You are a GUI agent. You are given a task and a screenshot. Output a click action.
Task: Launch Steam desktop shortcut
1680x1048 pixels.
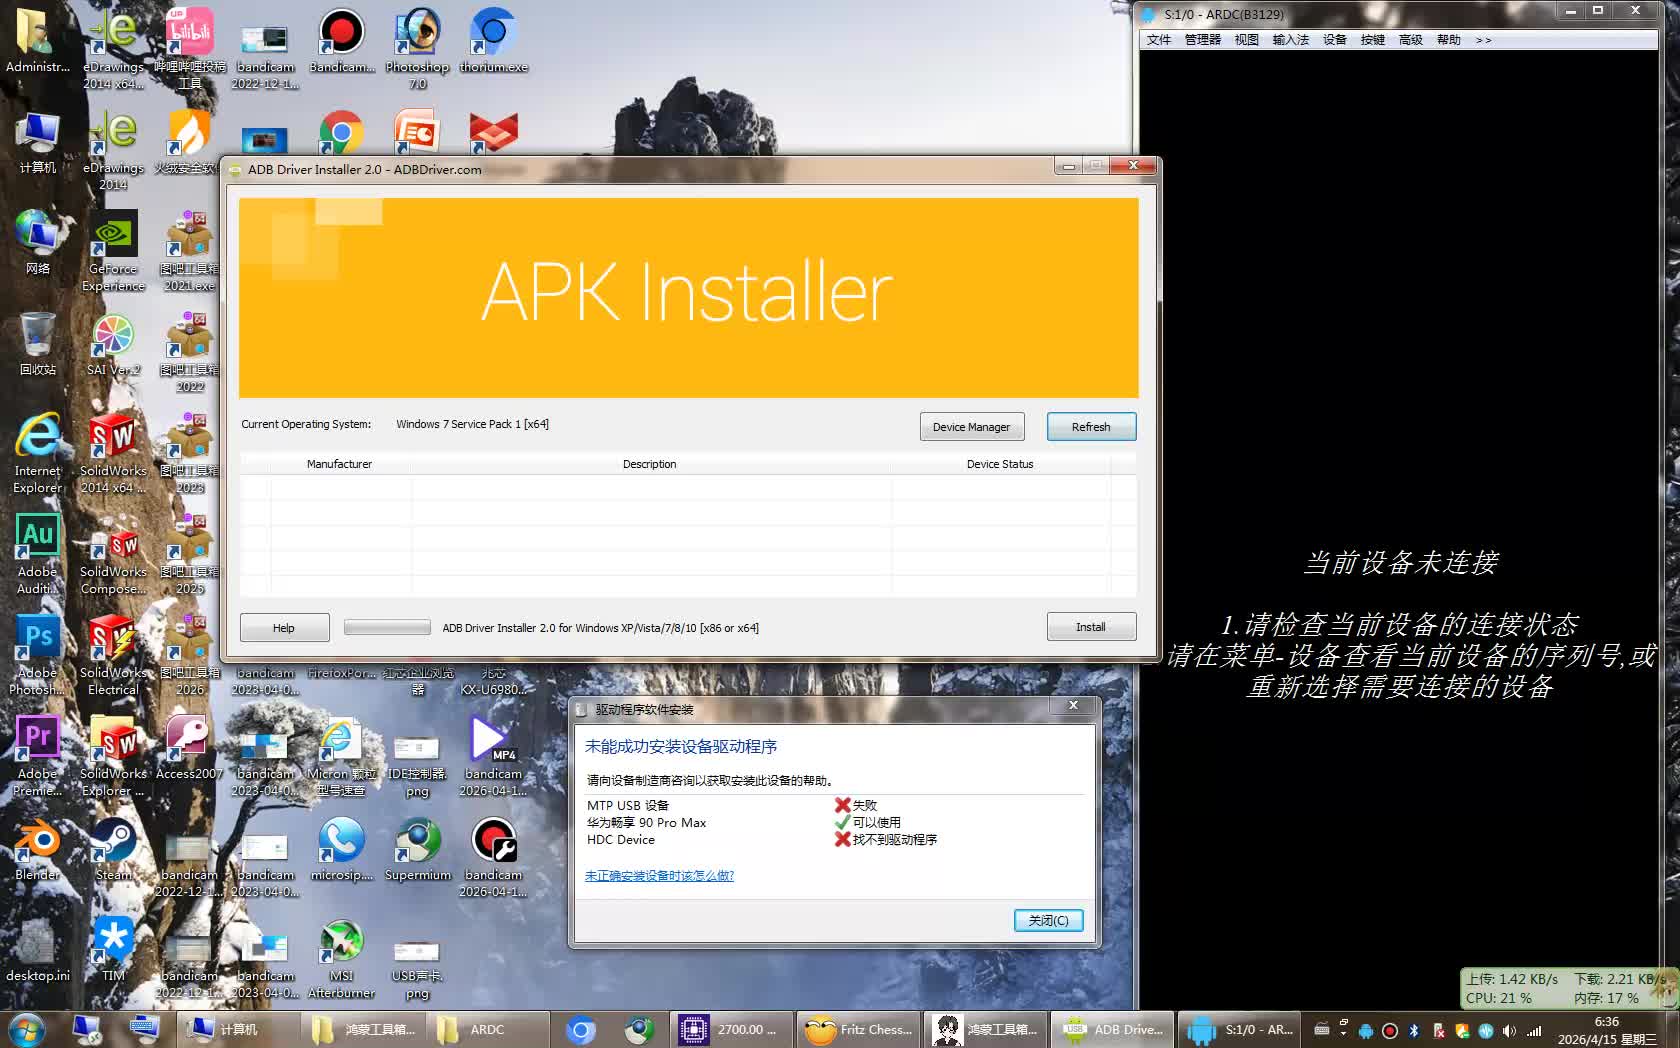tap(113, 849)
